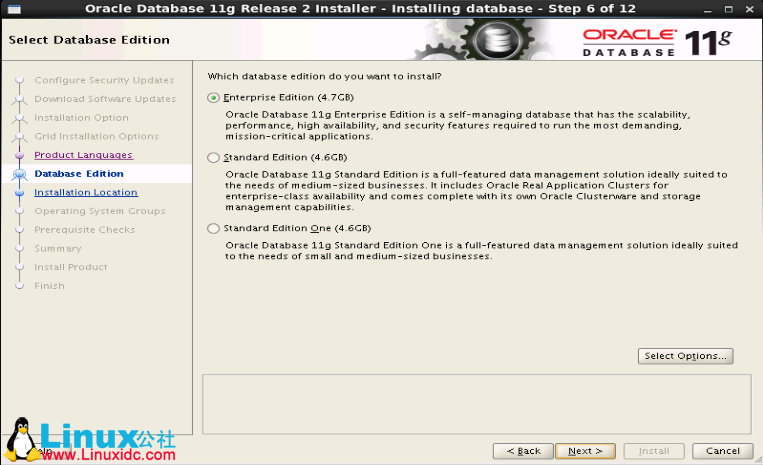The width and height of the screenshot is (763, 465).
Task: Click the Prerequisite Checks step label
Action: (x=85, y=230)
